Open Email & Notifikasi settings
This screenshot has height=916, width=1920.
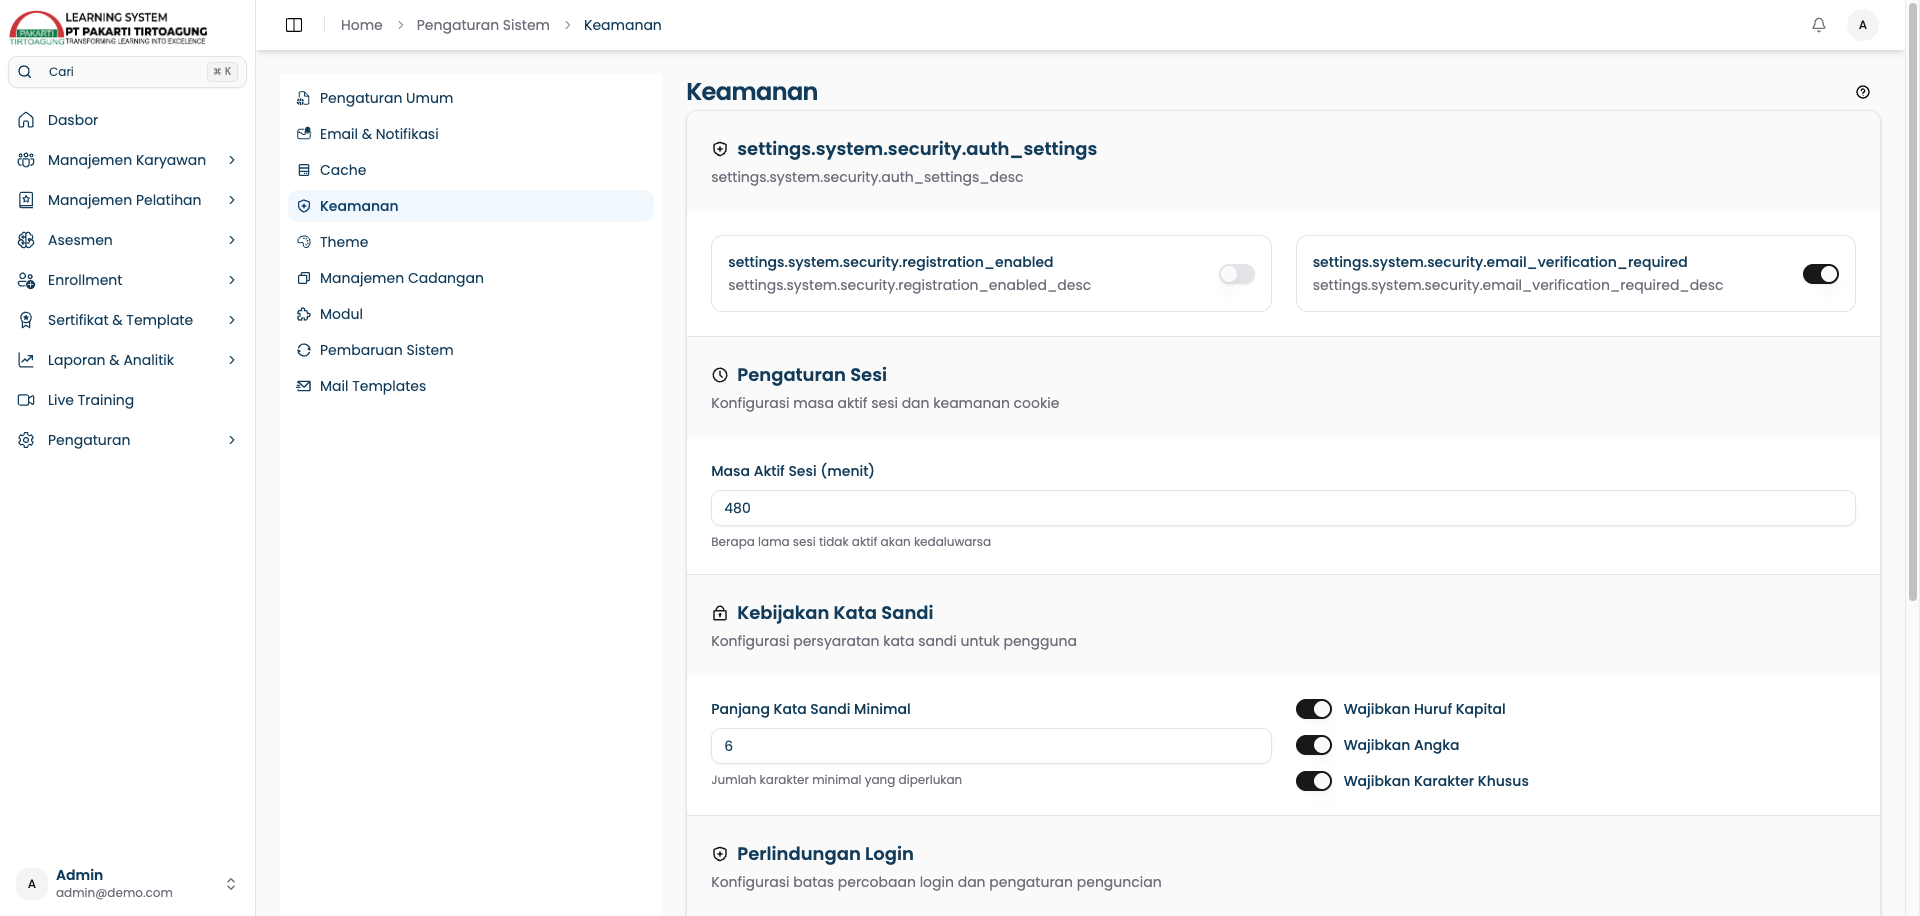click(x=471, y=134)
